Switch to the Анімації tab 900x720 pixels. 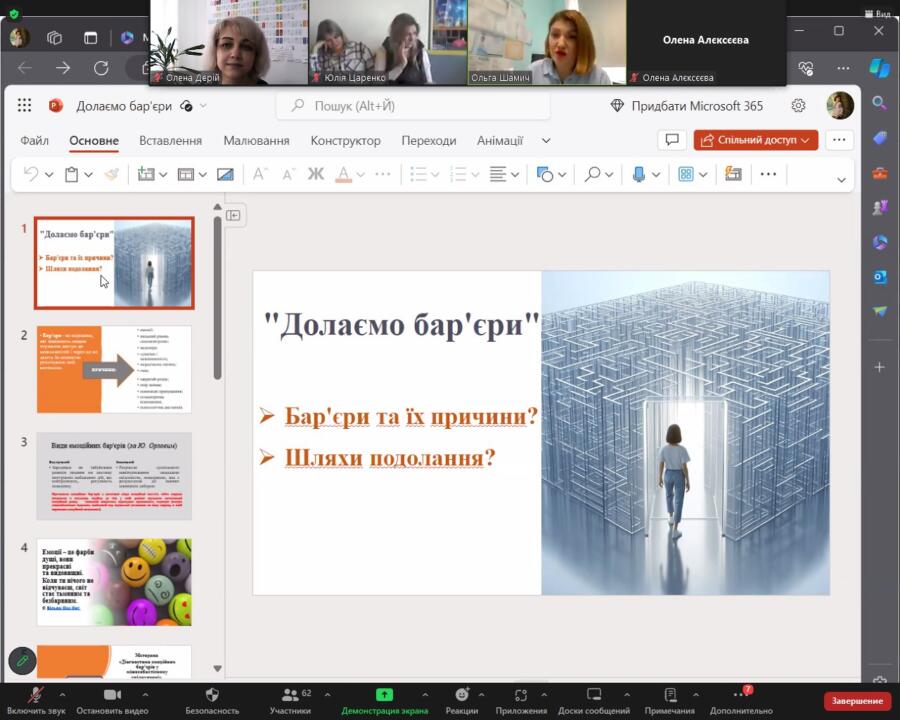tap(500, 141)
